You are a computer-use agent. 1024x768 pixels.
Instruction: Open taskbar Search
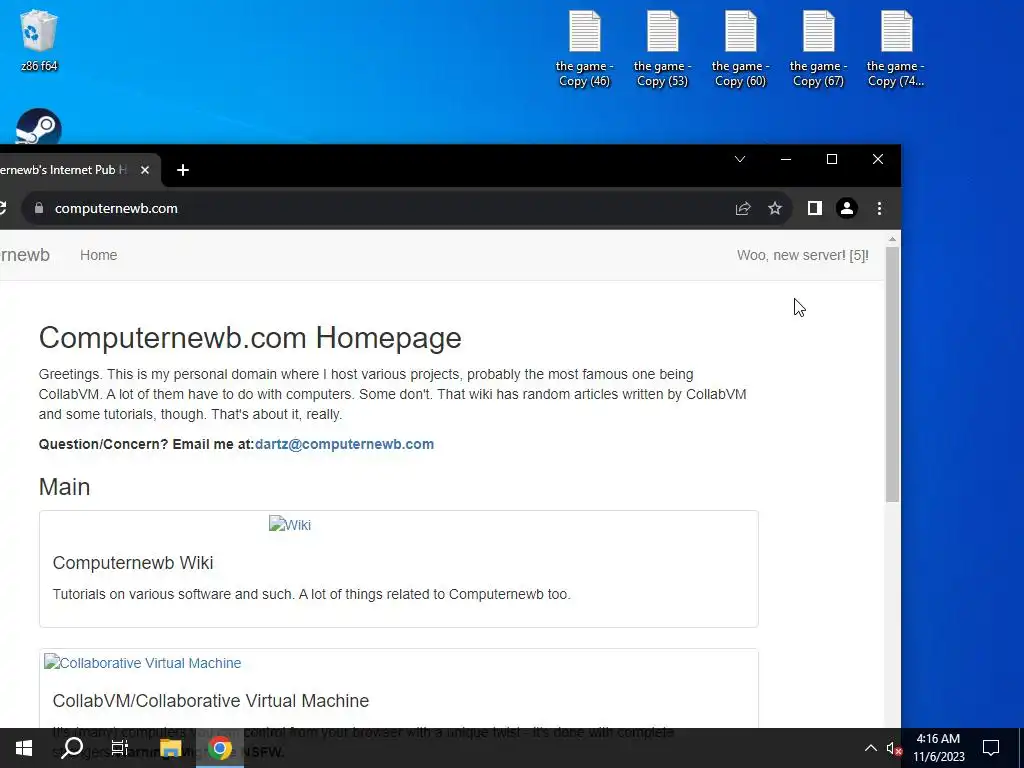tap(72, 748)
